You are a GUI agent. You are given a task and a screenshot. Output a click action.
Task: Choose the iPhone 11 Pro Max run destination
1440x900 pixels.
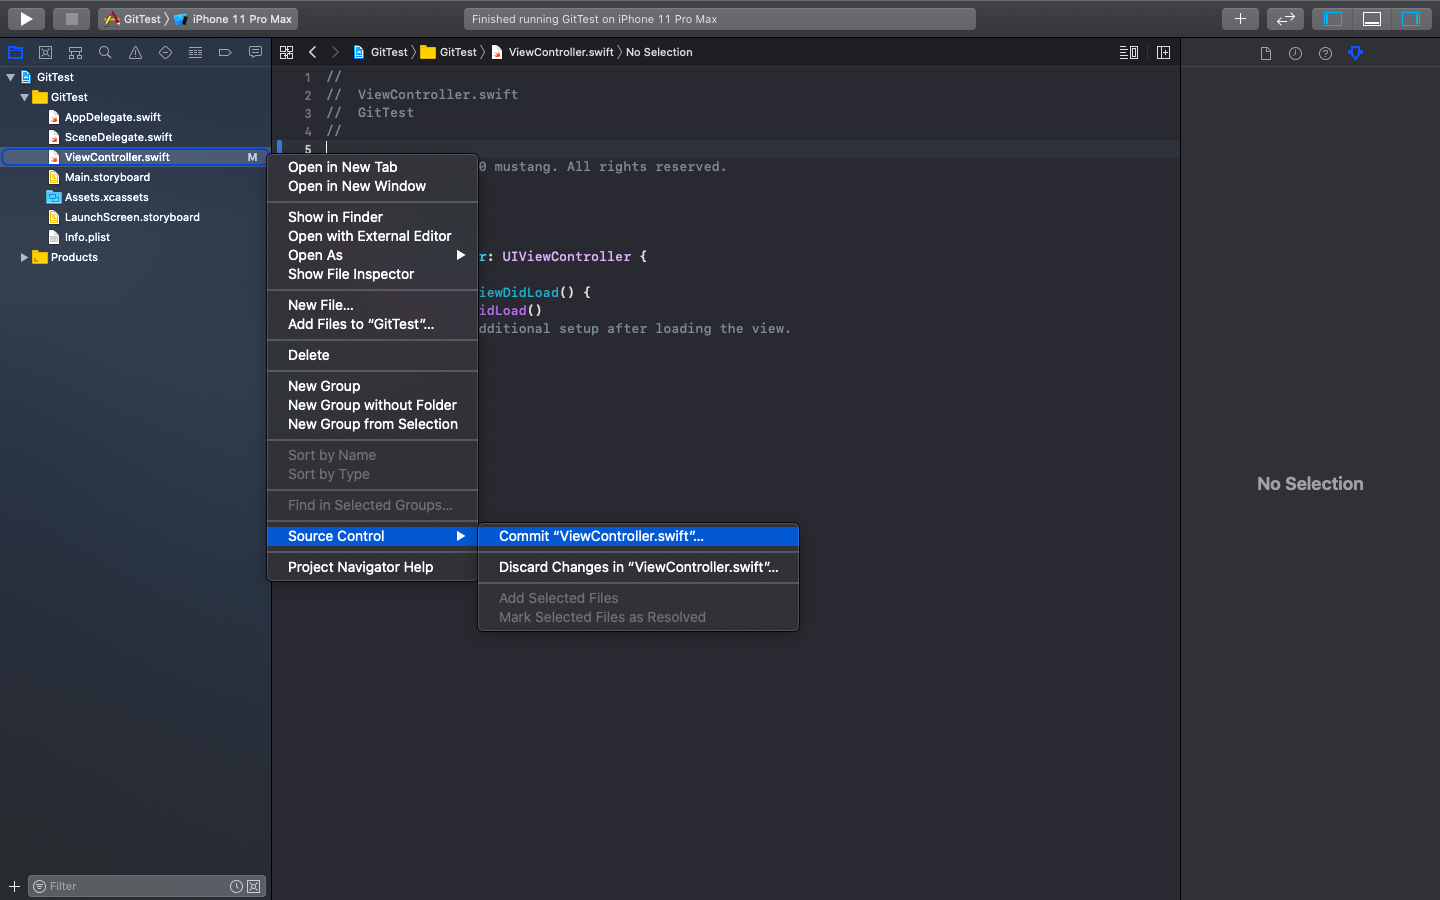(x=234, y=19)
